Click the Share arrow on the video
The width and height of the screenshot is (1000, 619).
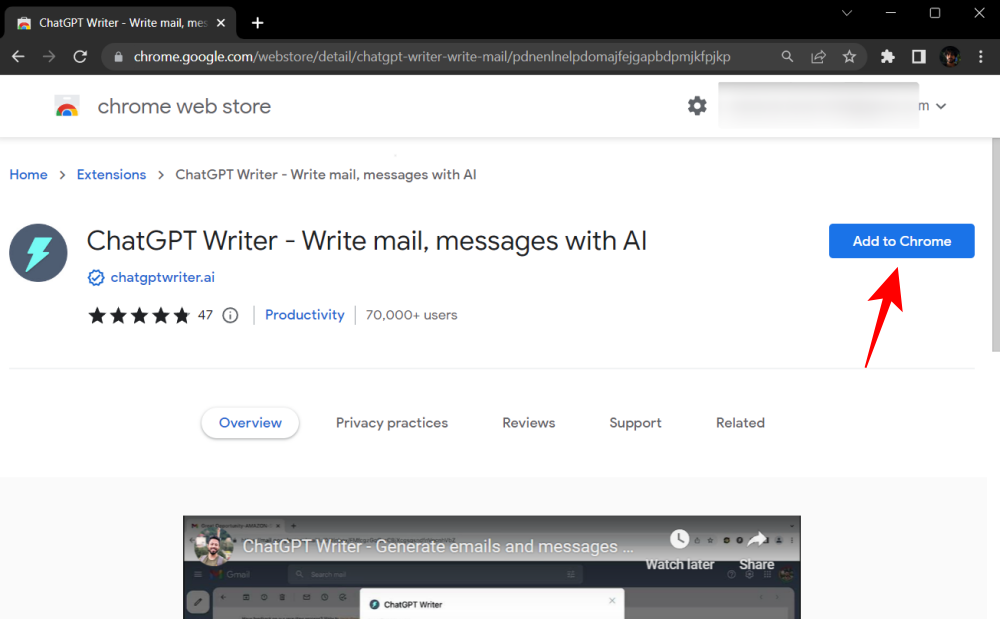756,540
